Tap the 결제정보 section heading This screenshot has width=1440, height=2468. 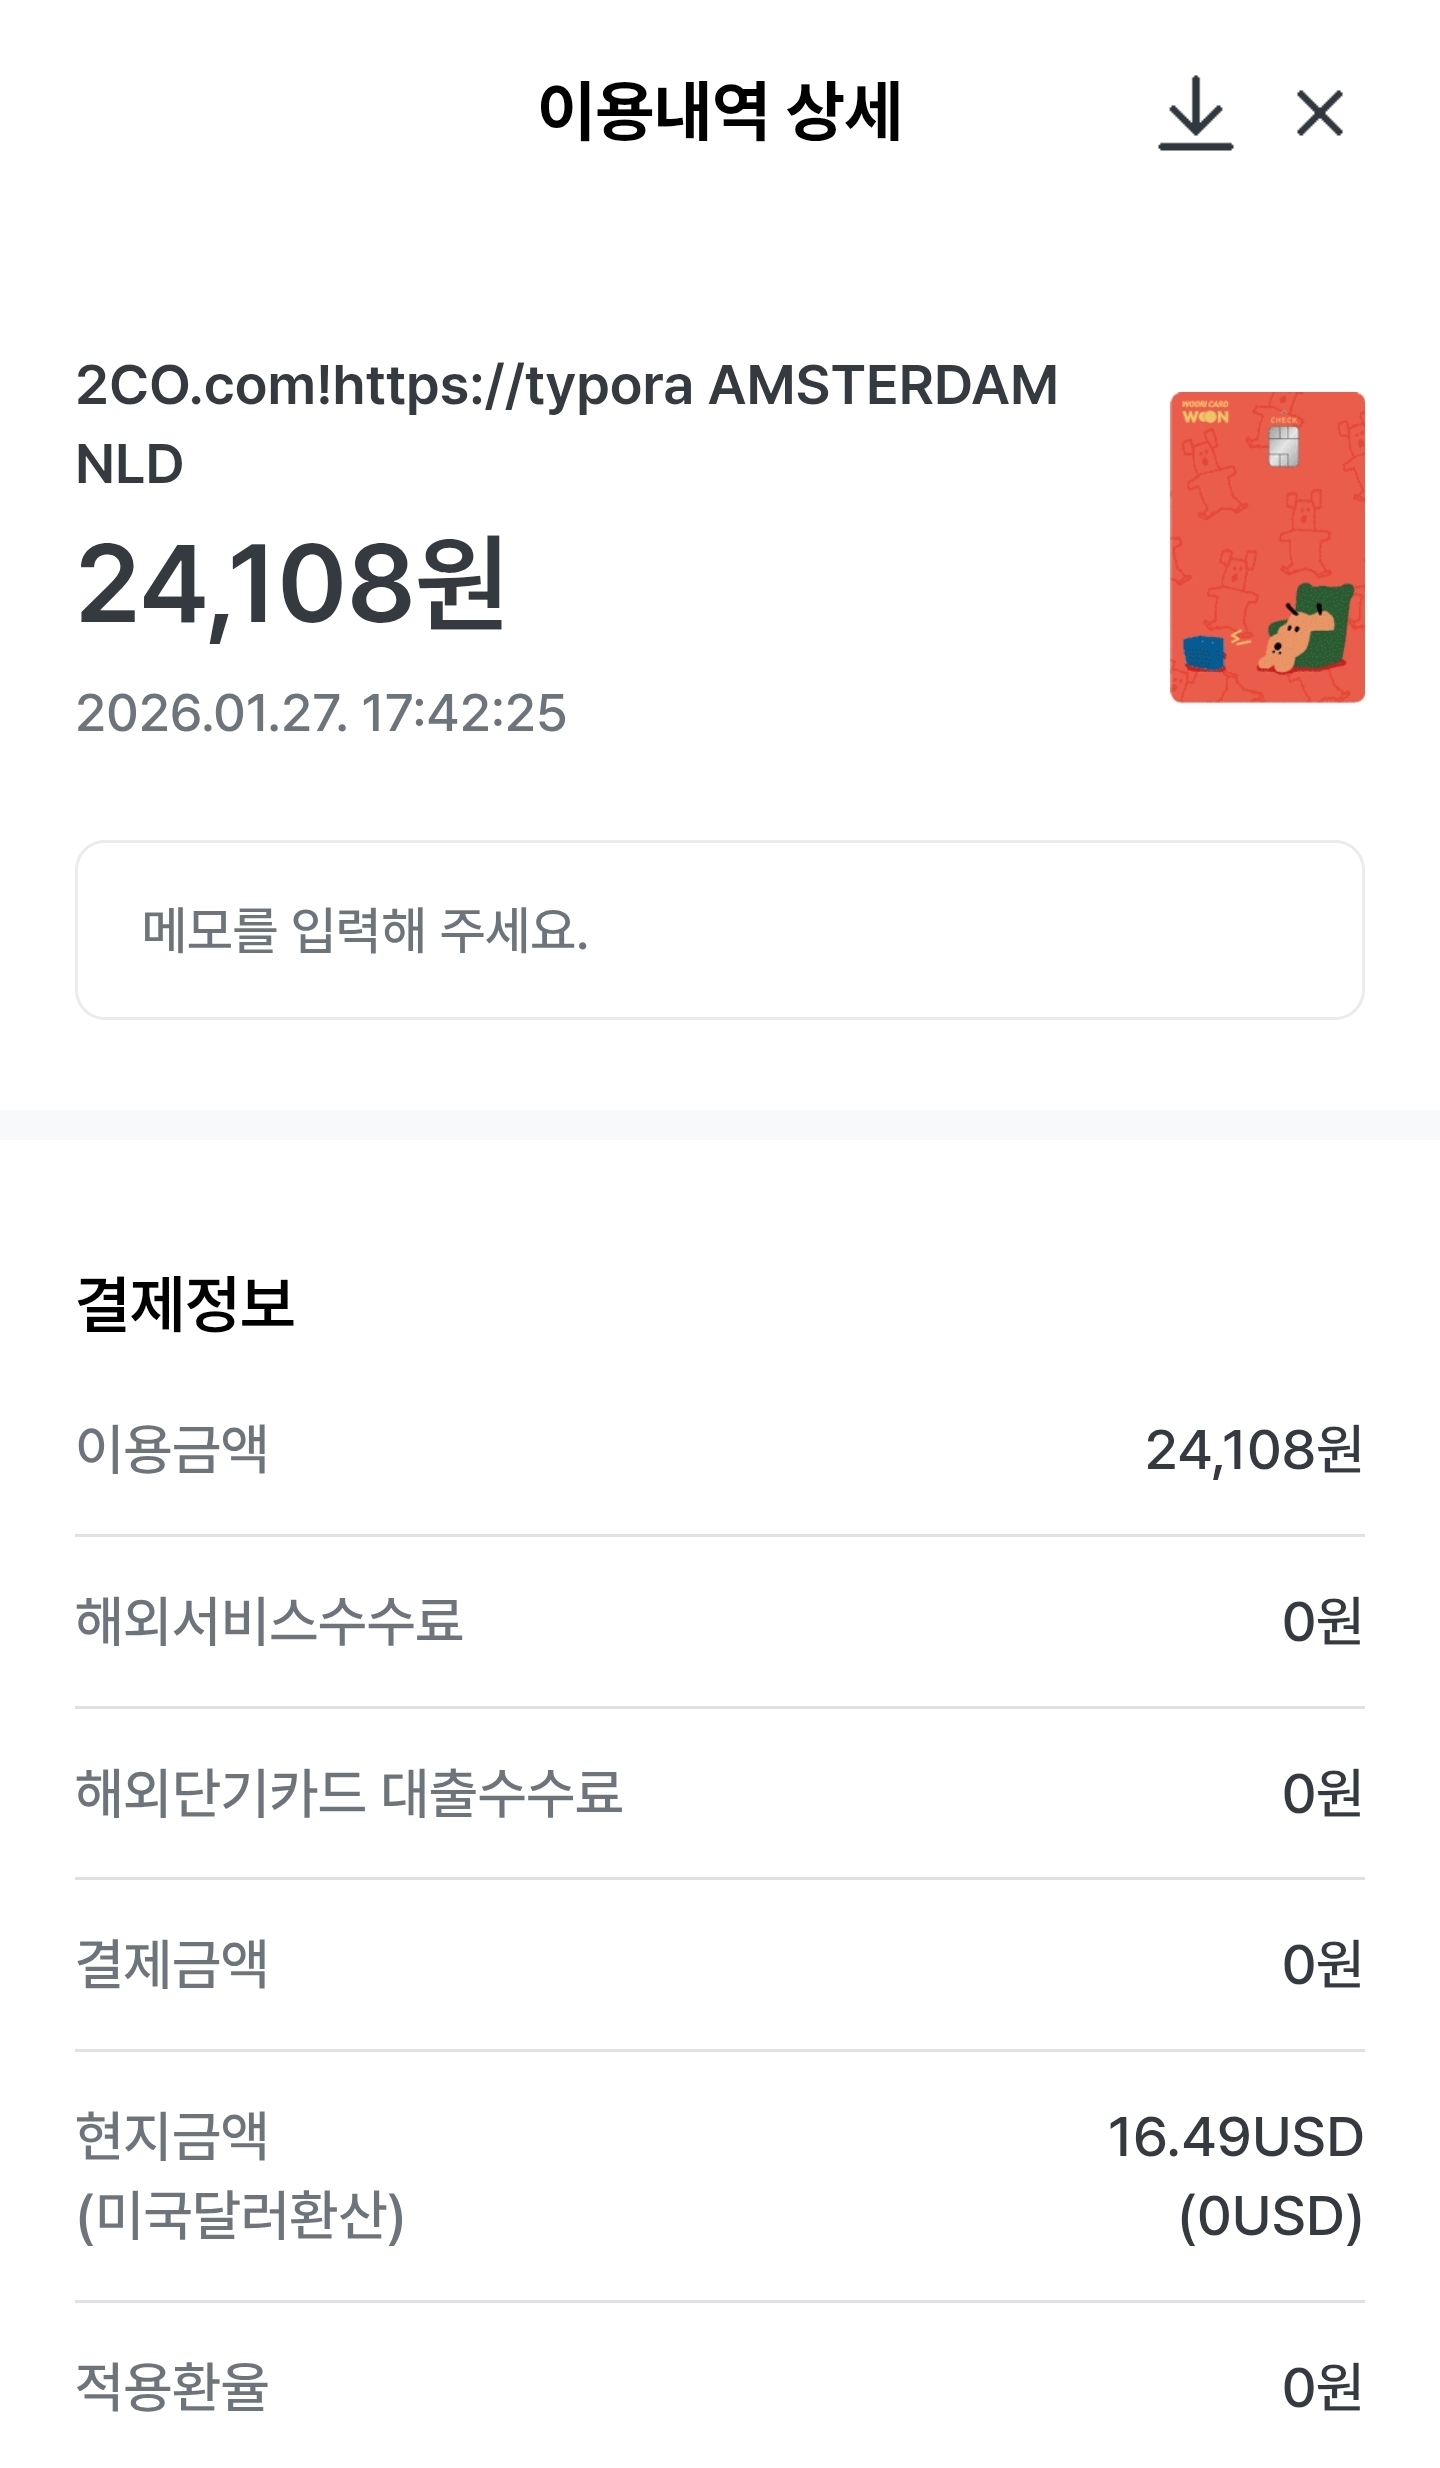tap(185, 1303)
